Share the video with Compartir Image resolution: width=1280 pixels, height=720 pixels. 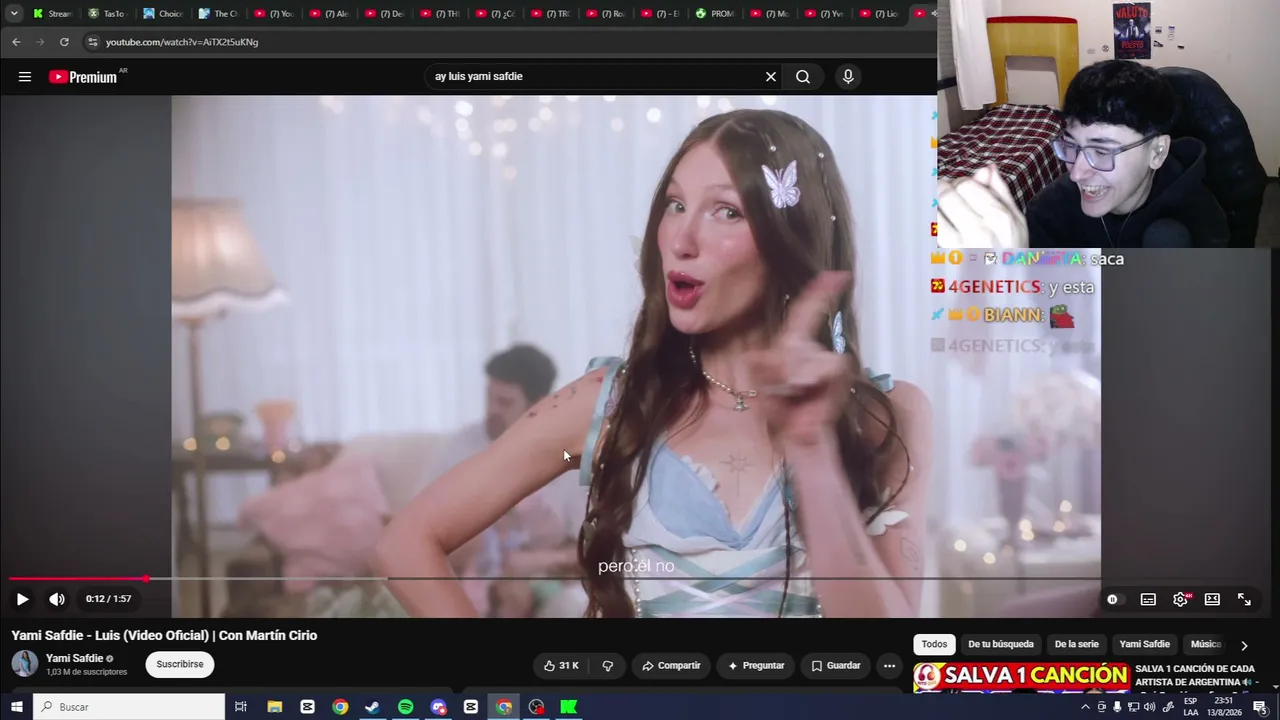(x=671, y=666)
